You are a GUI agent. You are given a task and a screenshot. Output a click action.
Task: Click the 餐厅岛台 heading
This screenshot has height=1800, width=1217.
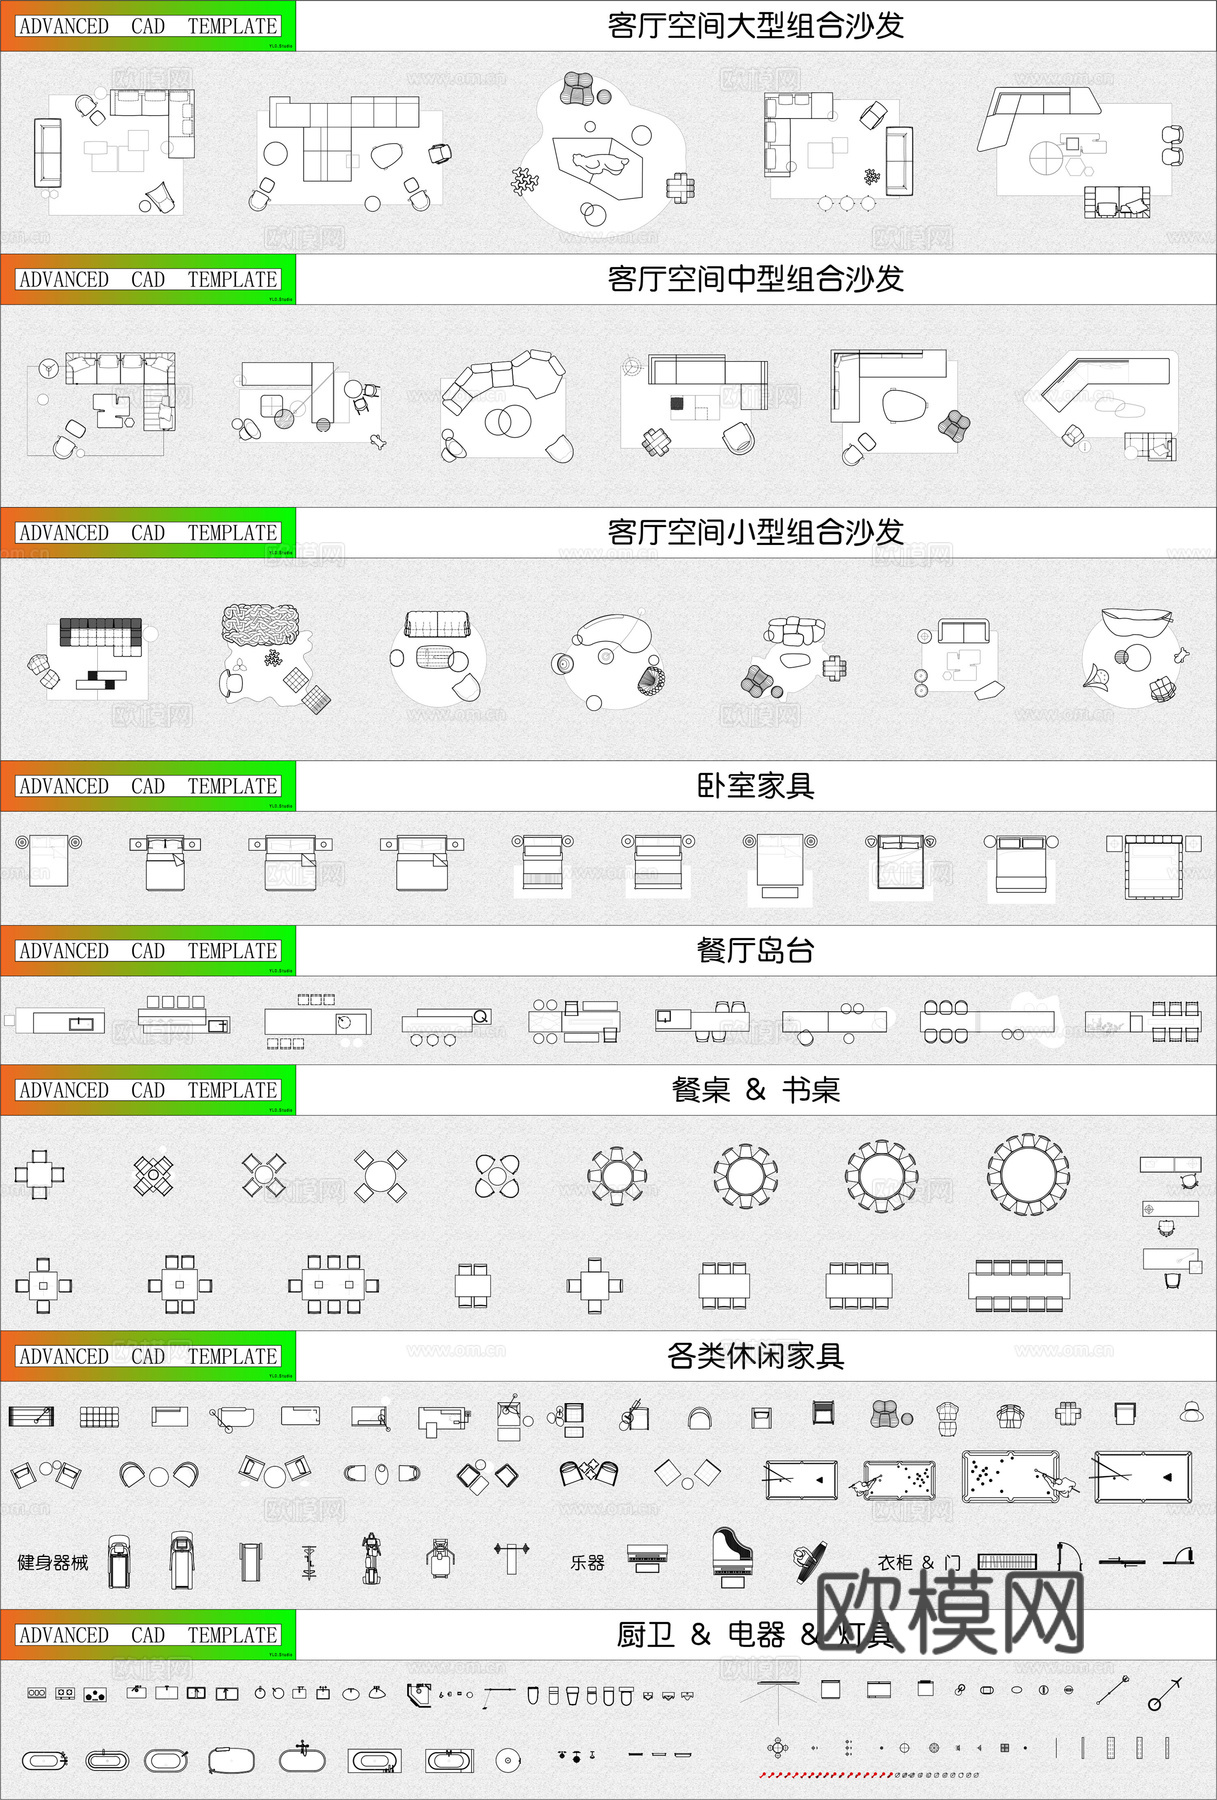click(756, 950)
